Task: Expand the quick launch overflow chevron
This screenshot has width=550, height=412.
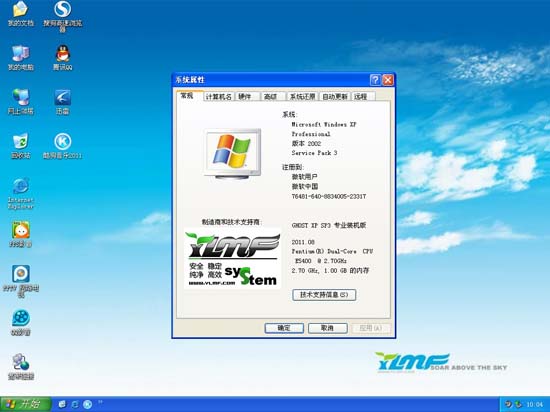Action: coord(100,402)
